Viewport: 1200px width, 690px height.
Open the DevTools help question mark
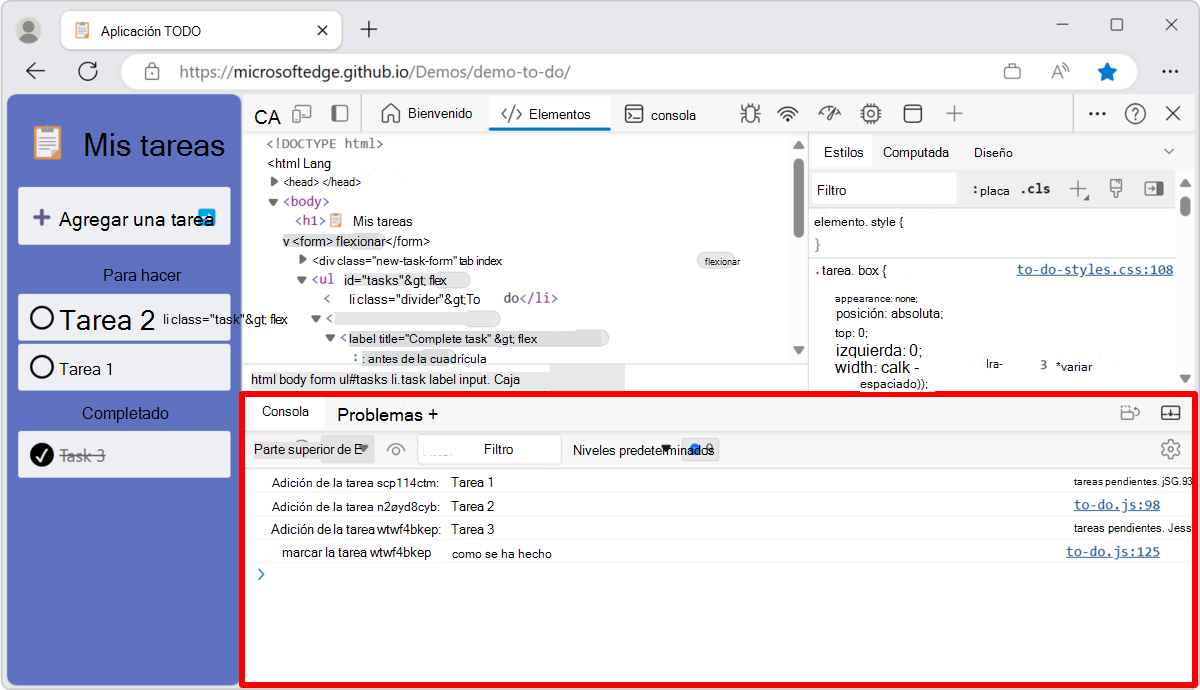click(1135, 114)
